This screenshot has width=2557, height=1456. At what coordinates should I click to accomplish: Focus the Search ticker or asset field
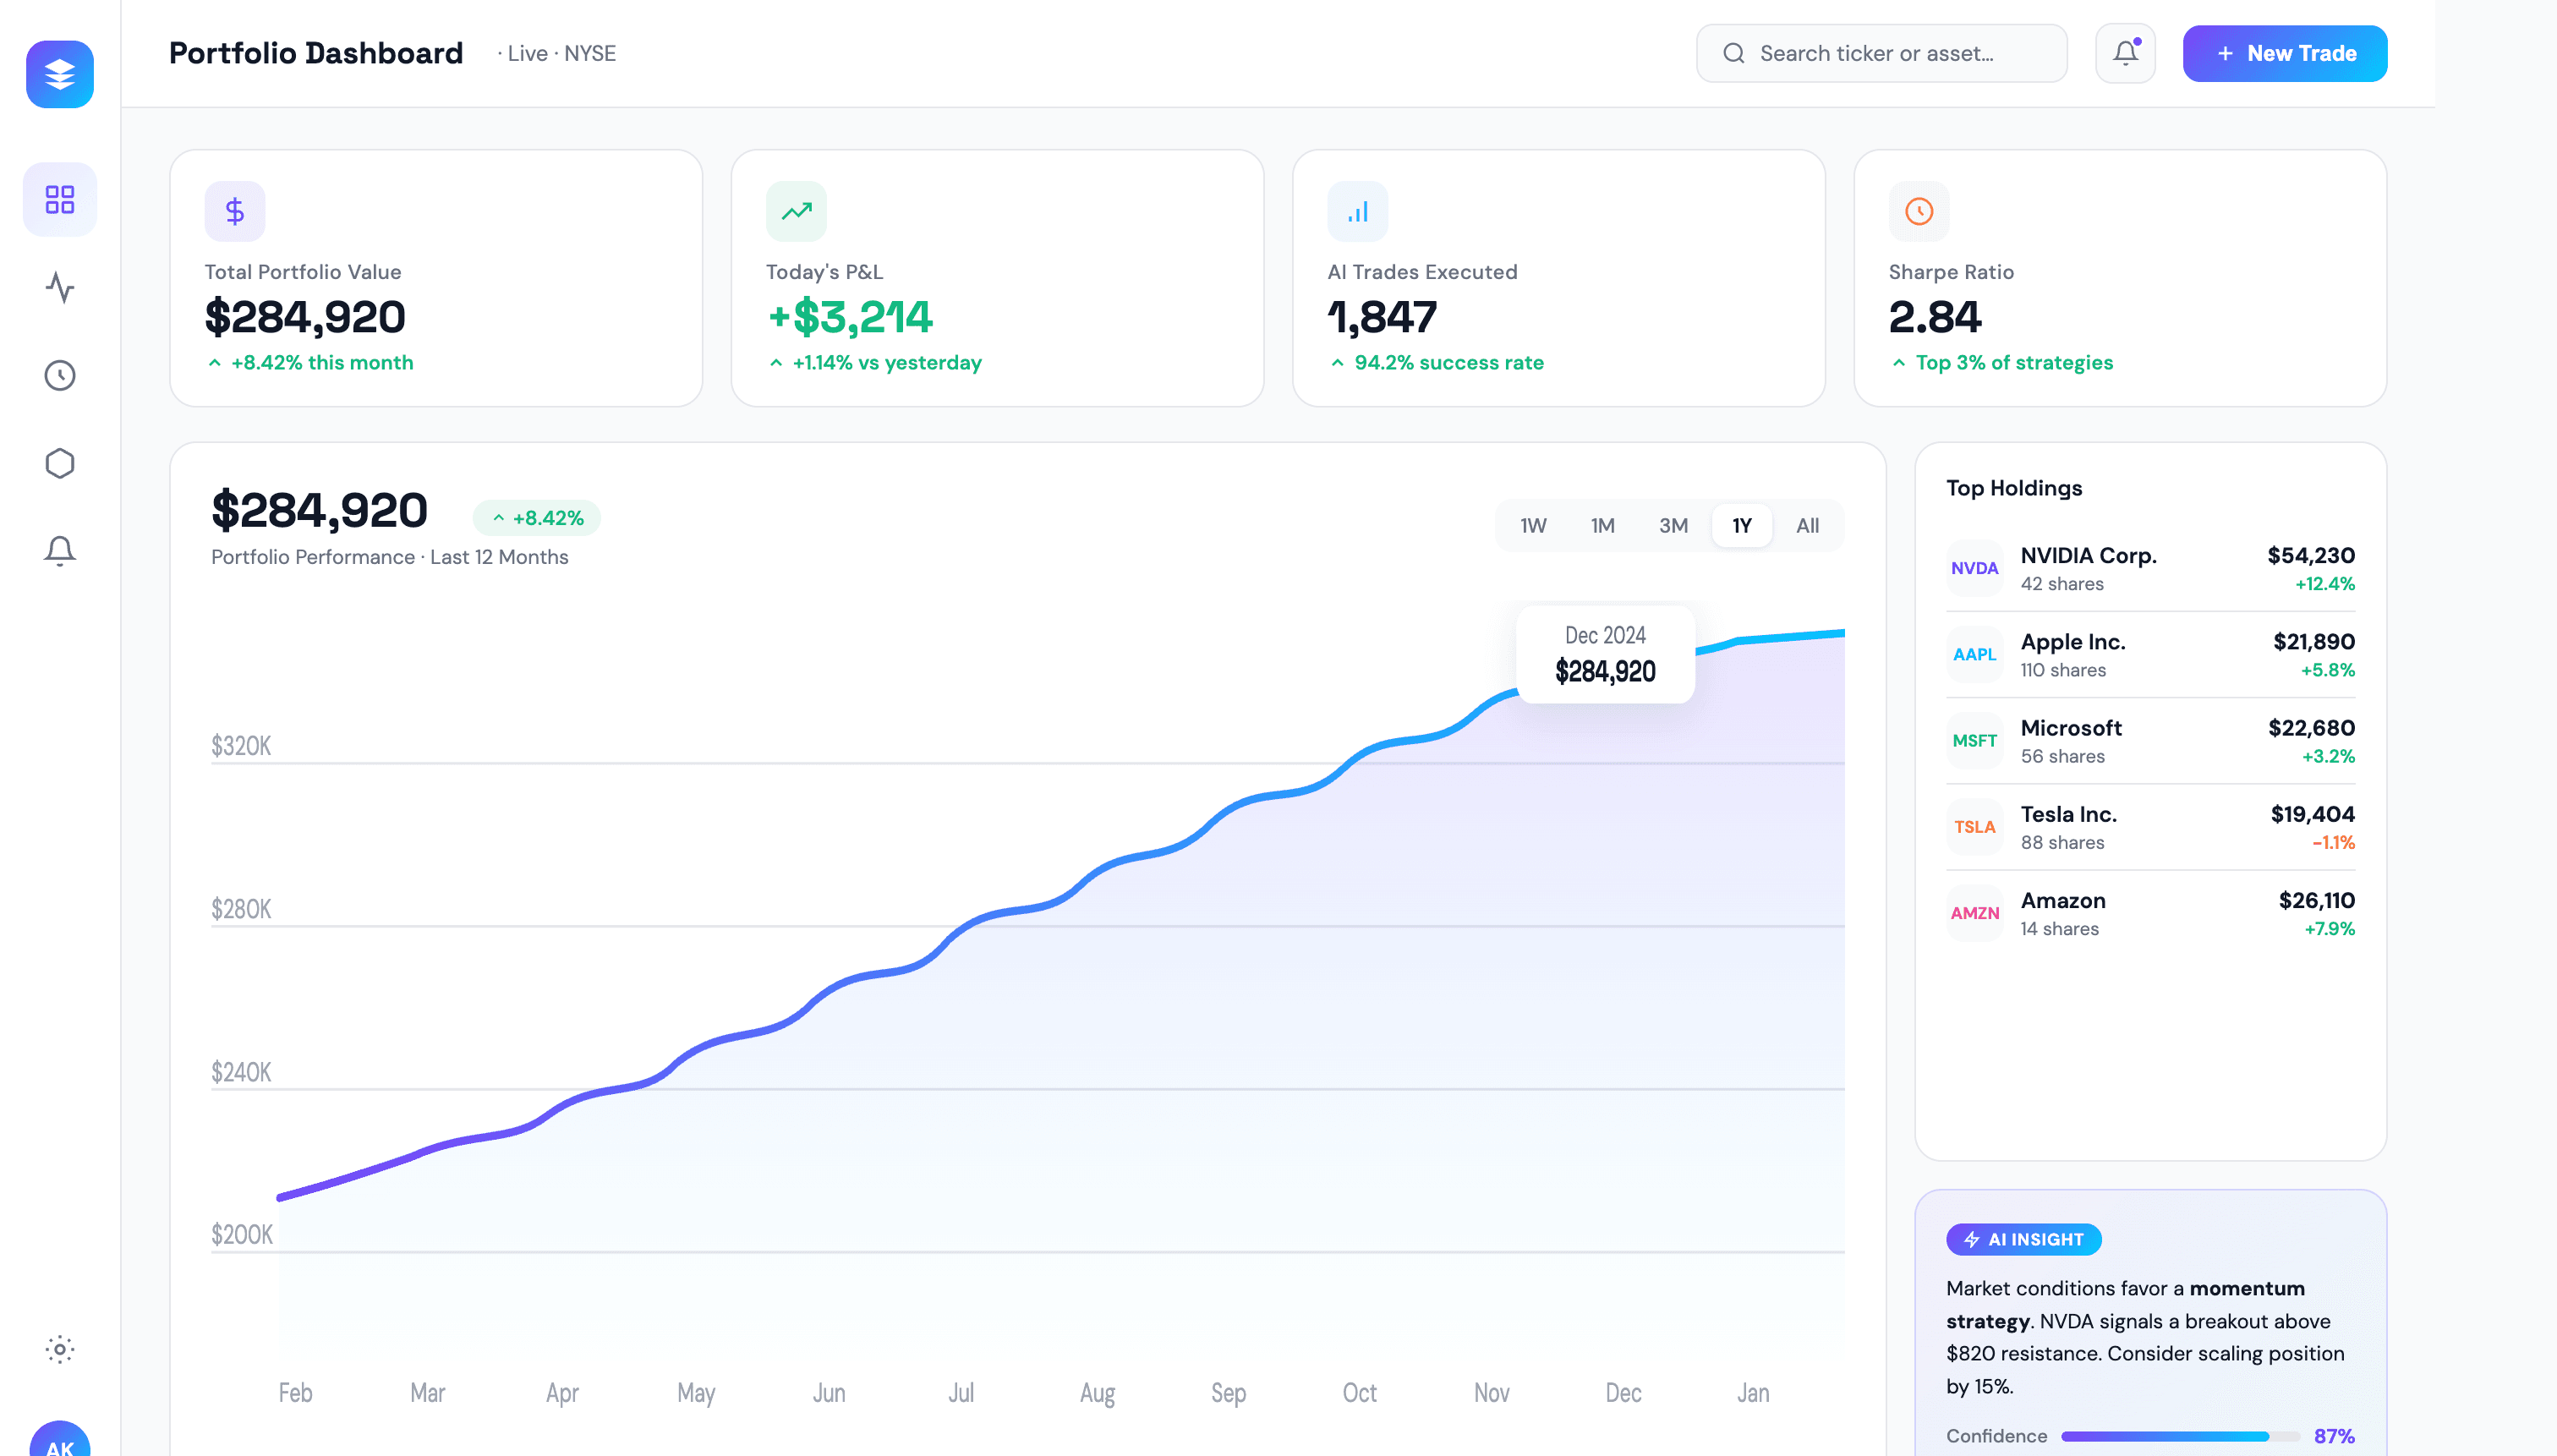pos(1881,53)
